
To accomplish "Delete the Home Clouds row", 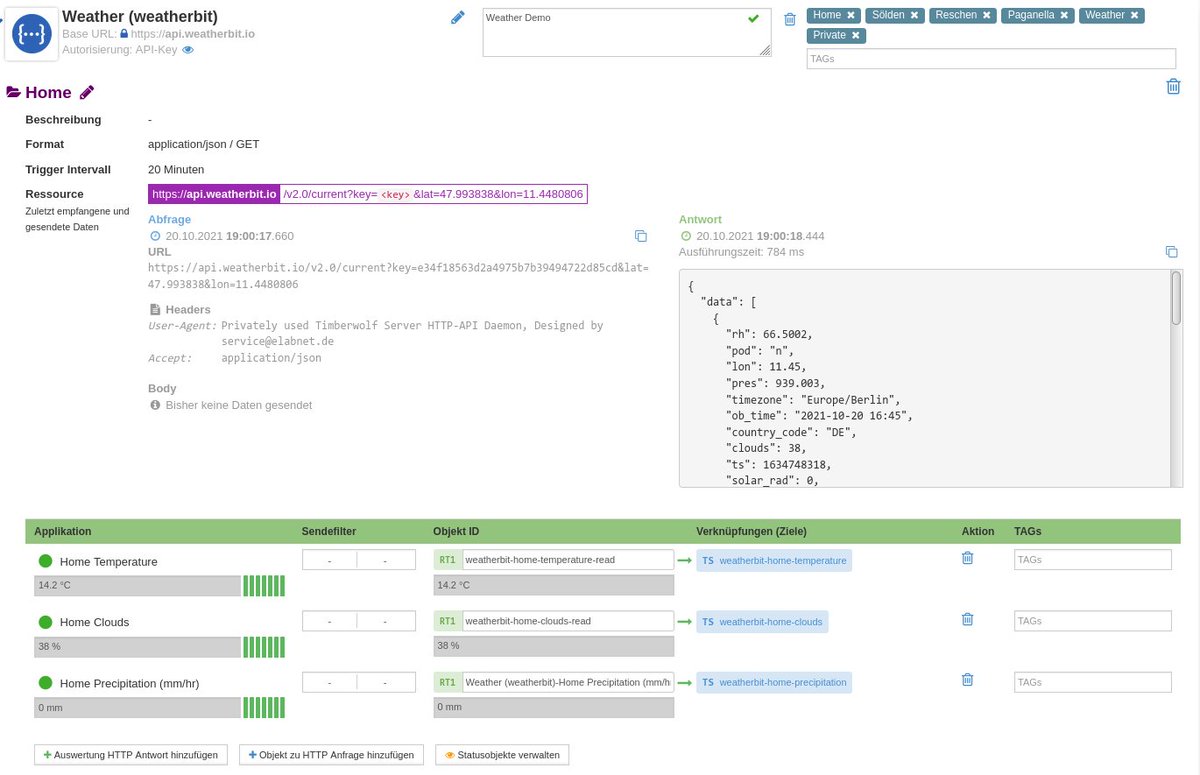I will (x=967, y=619).
